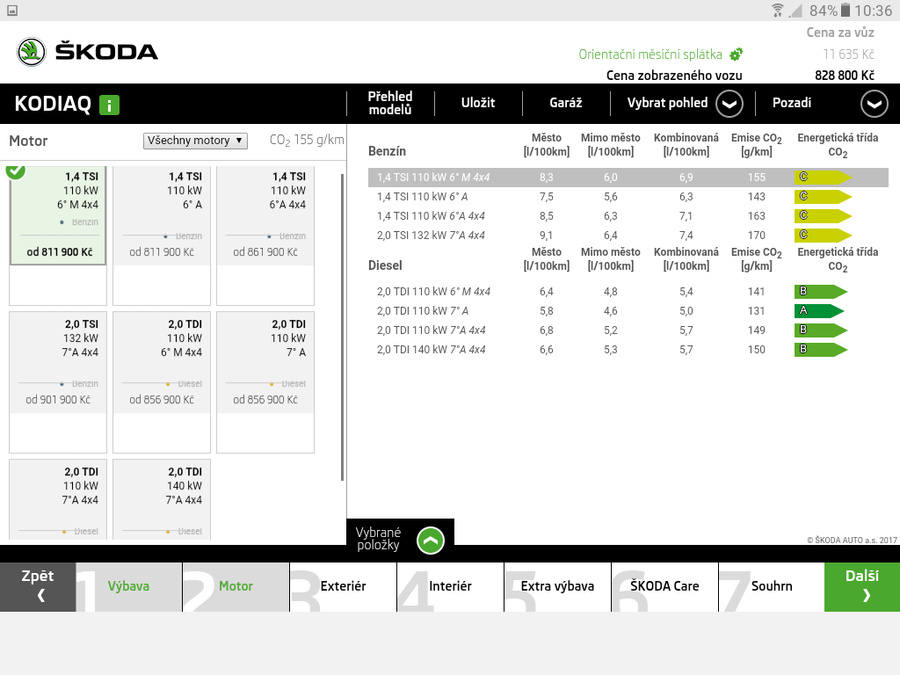The width and height of the screenshot is (900, 675).
Task: Click table row 1,4 TSI 110 kW 6° A
Action: [x=628, y=197]
